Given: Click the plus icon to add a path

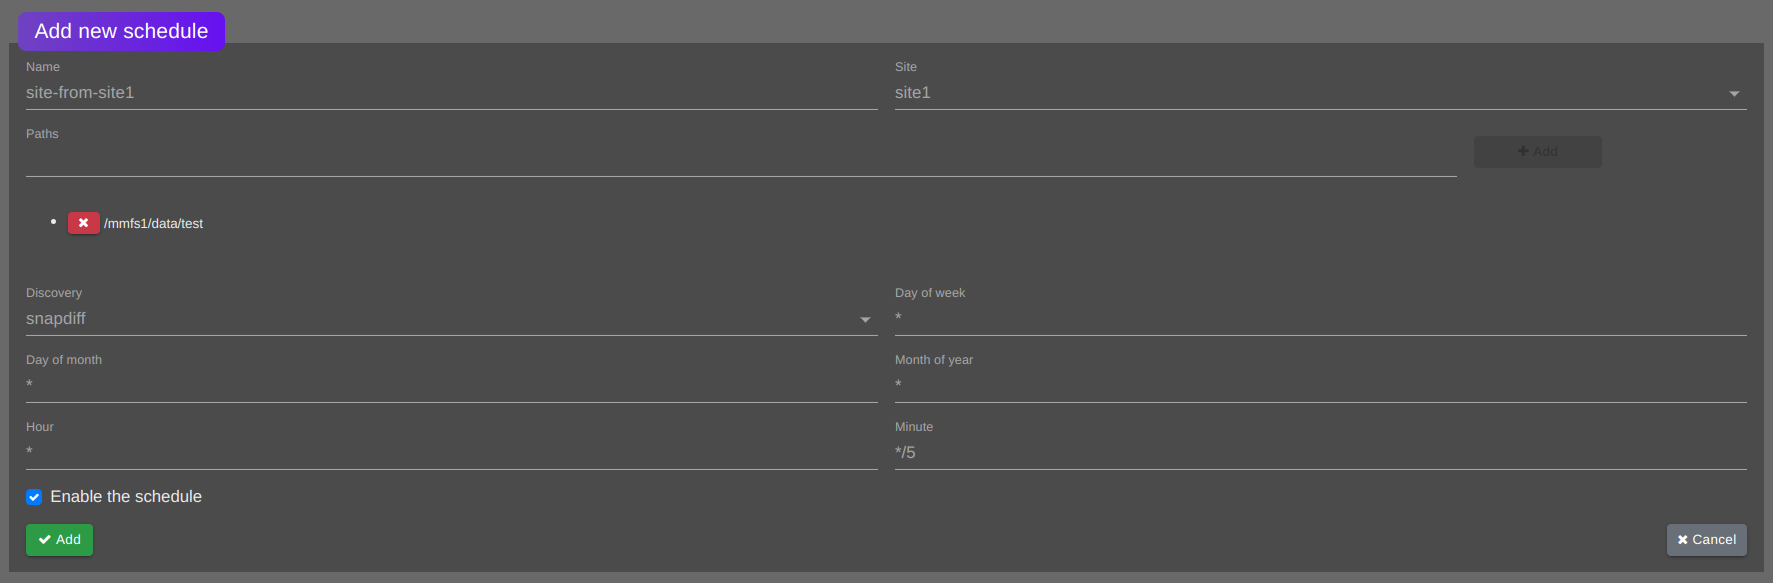Looking at the screenshot, I should coord(1524,151).
